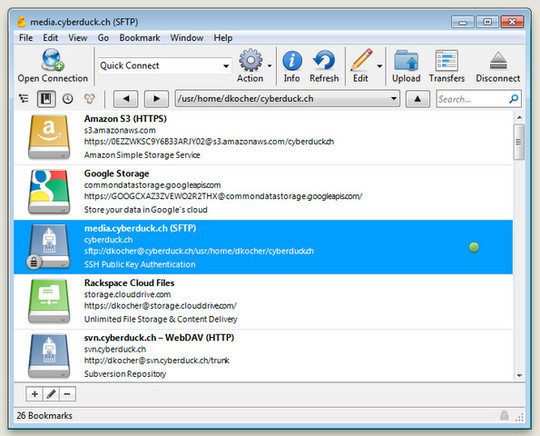540x436 pixels.
Task: Click the Edit pencil toolbar icon
Action: click(x=361, y=60)
